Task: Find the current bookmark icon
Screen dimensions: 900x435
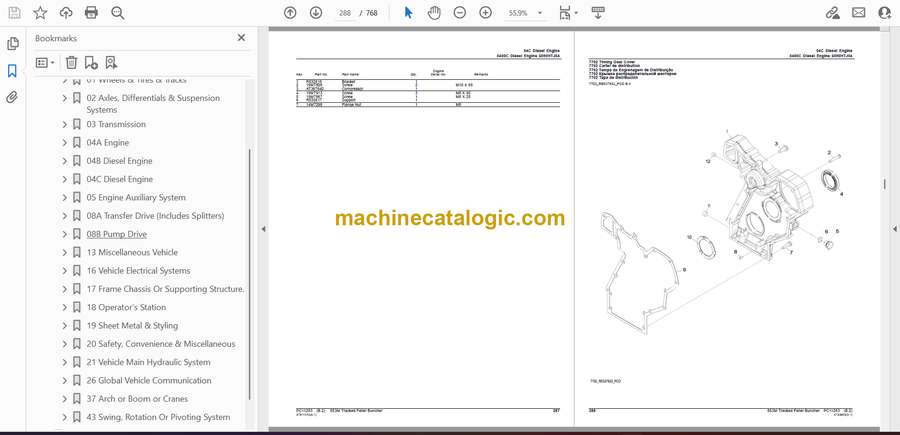Action: (x=111, y=63)
